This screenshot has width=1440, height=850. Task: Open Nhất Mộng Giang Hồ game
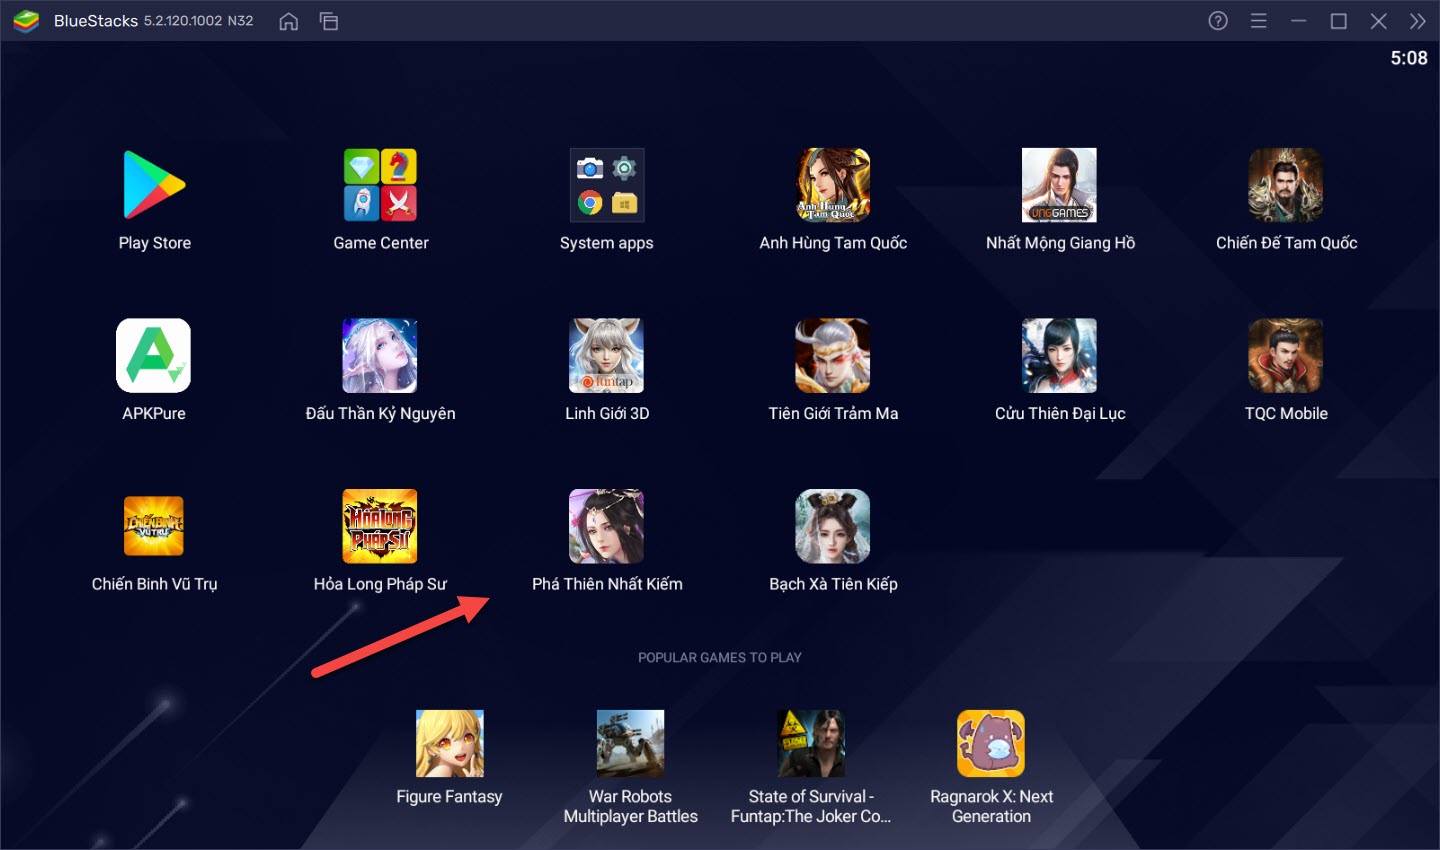point(1059,185)
